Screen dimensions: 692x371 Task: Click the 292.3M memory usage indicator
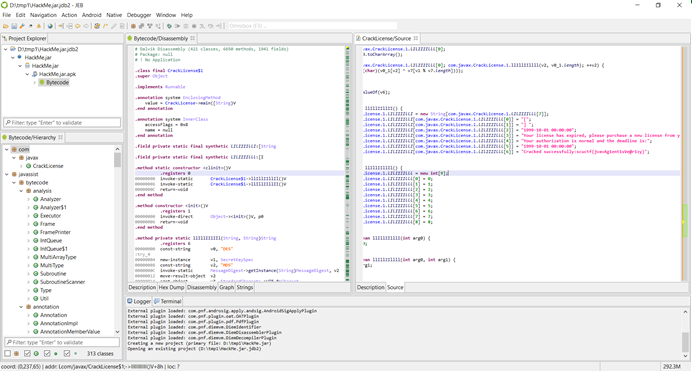point(671,366)
